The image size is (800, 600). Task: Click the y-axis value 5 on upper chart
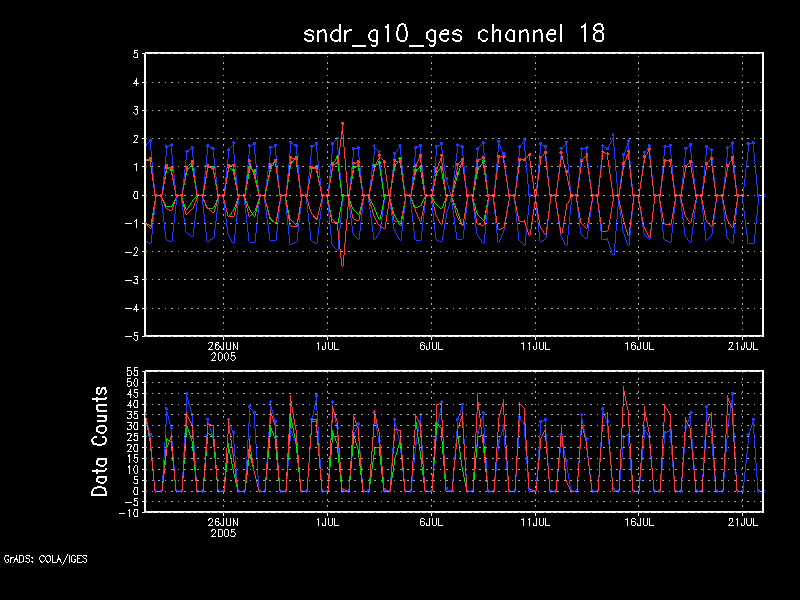pos(134,54)
